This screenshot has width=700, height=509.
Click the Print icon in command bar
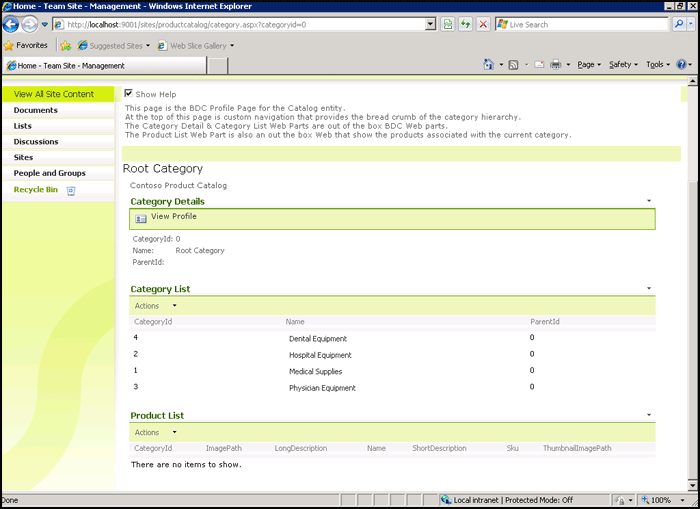pos(556,65)
